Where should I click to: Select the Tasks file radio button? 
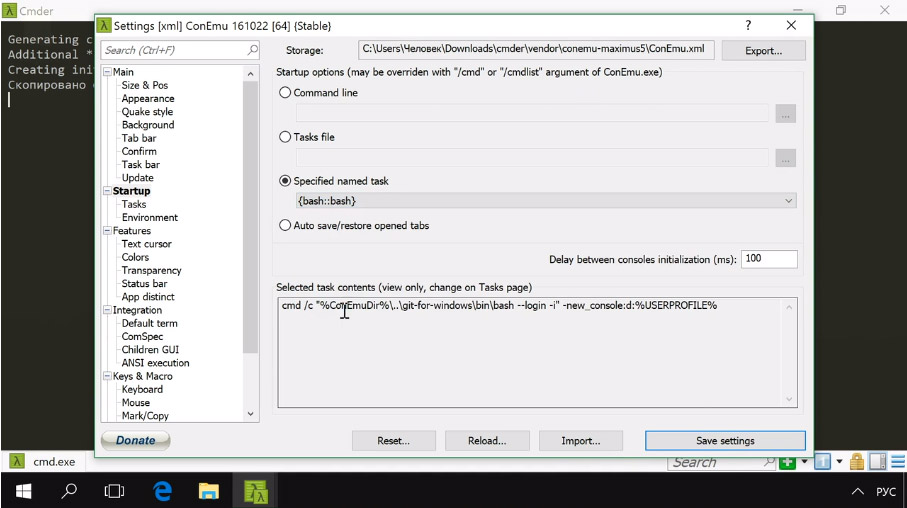(286, 137)
